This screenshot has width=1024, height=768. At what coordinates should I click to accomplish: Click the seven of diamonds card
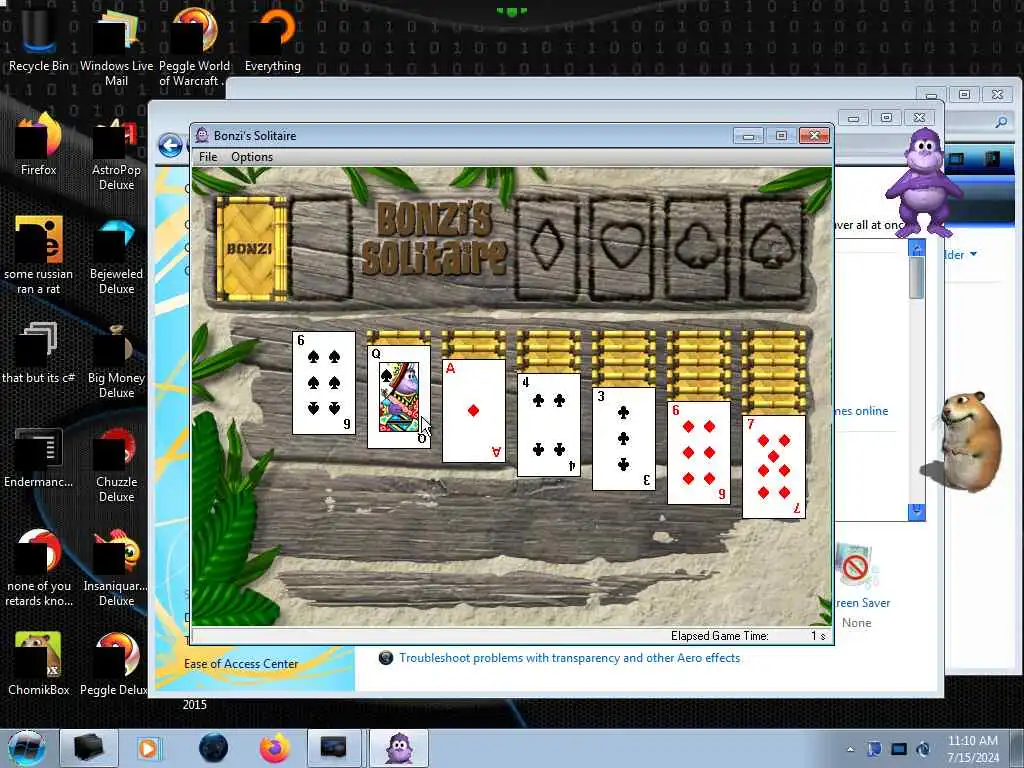point(774,467)
